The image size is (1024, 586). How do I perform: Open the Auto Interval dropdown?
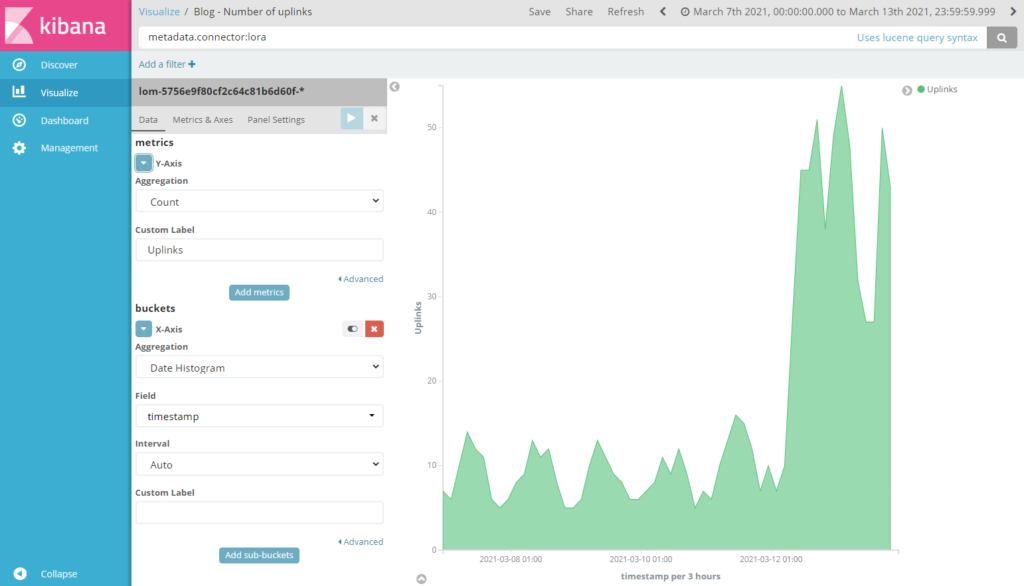259,464
